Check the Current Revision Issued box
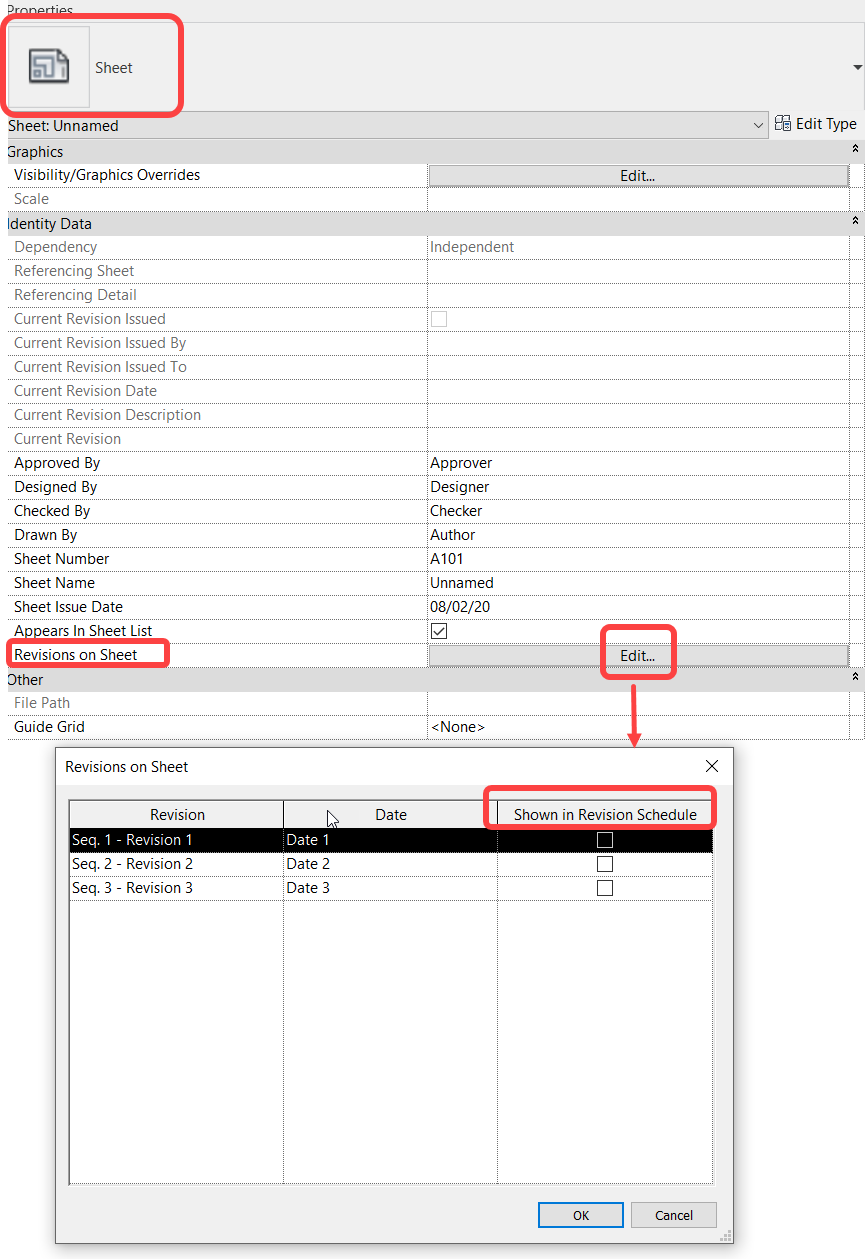865x1259 pixels. click(x=438, y=318)
